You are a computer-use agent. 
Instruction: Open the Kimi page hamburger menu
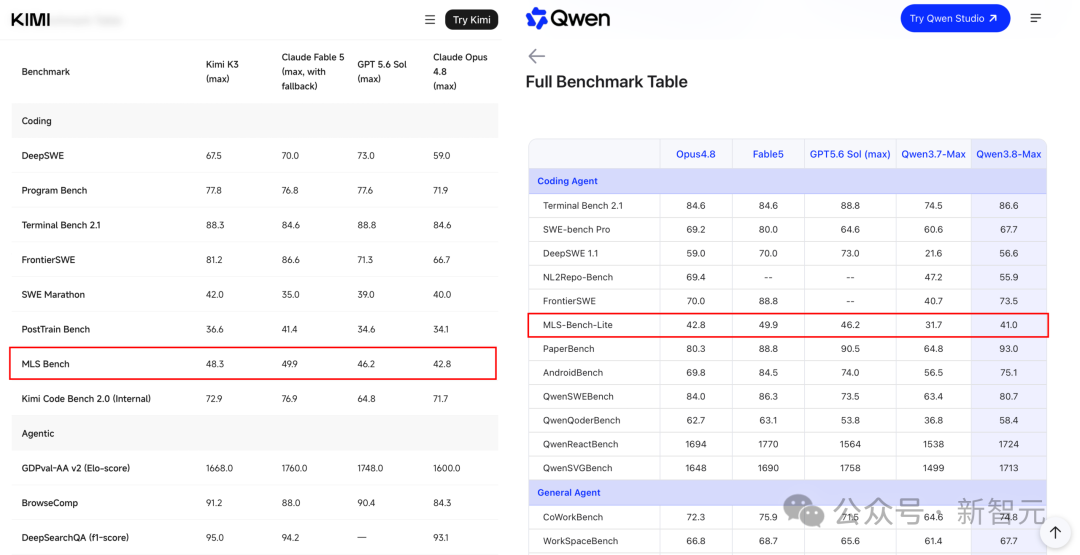pyautogui.click(x=430, y=19)
